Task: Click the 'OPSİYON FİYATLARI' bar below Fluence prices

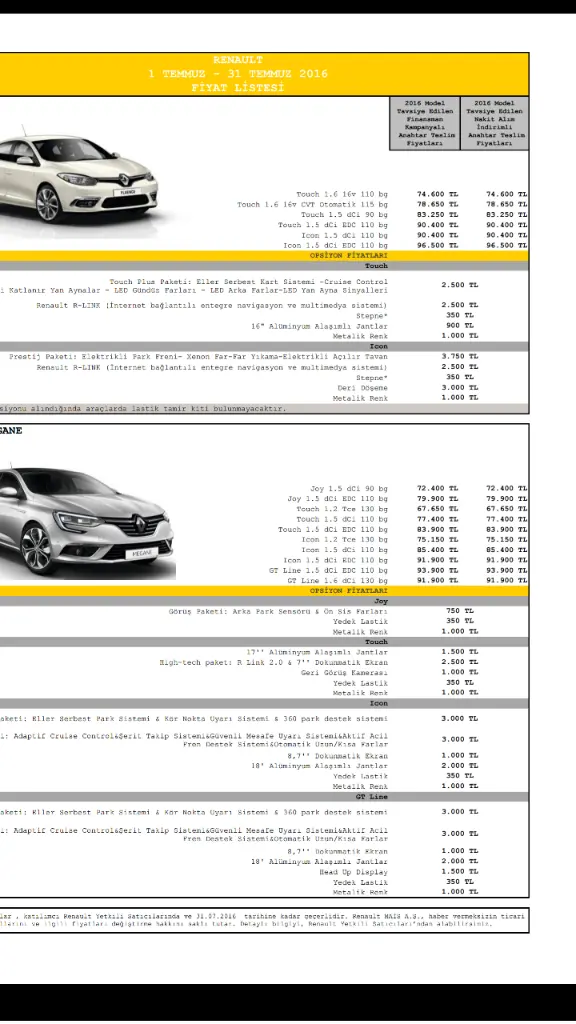Action: click(x=264, y=256)
